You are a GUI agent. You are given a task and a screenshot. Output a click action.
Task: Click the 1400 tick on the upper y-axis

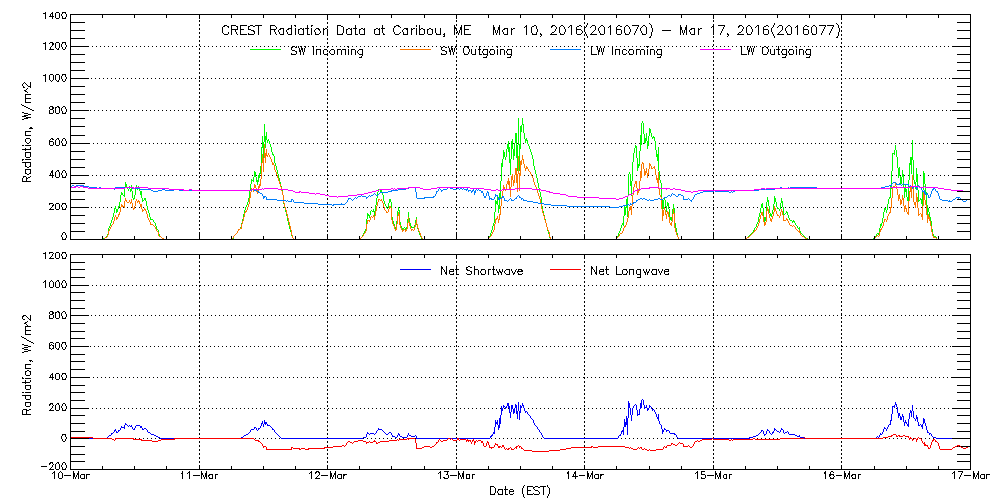[x=52, y=18]
